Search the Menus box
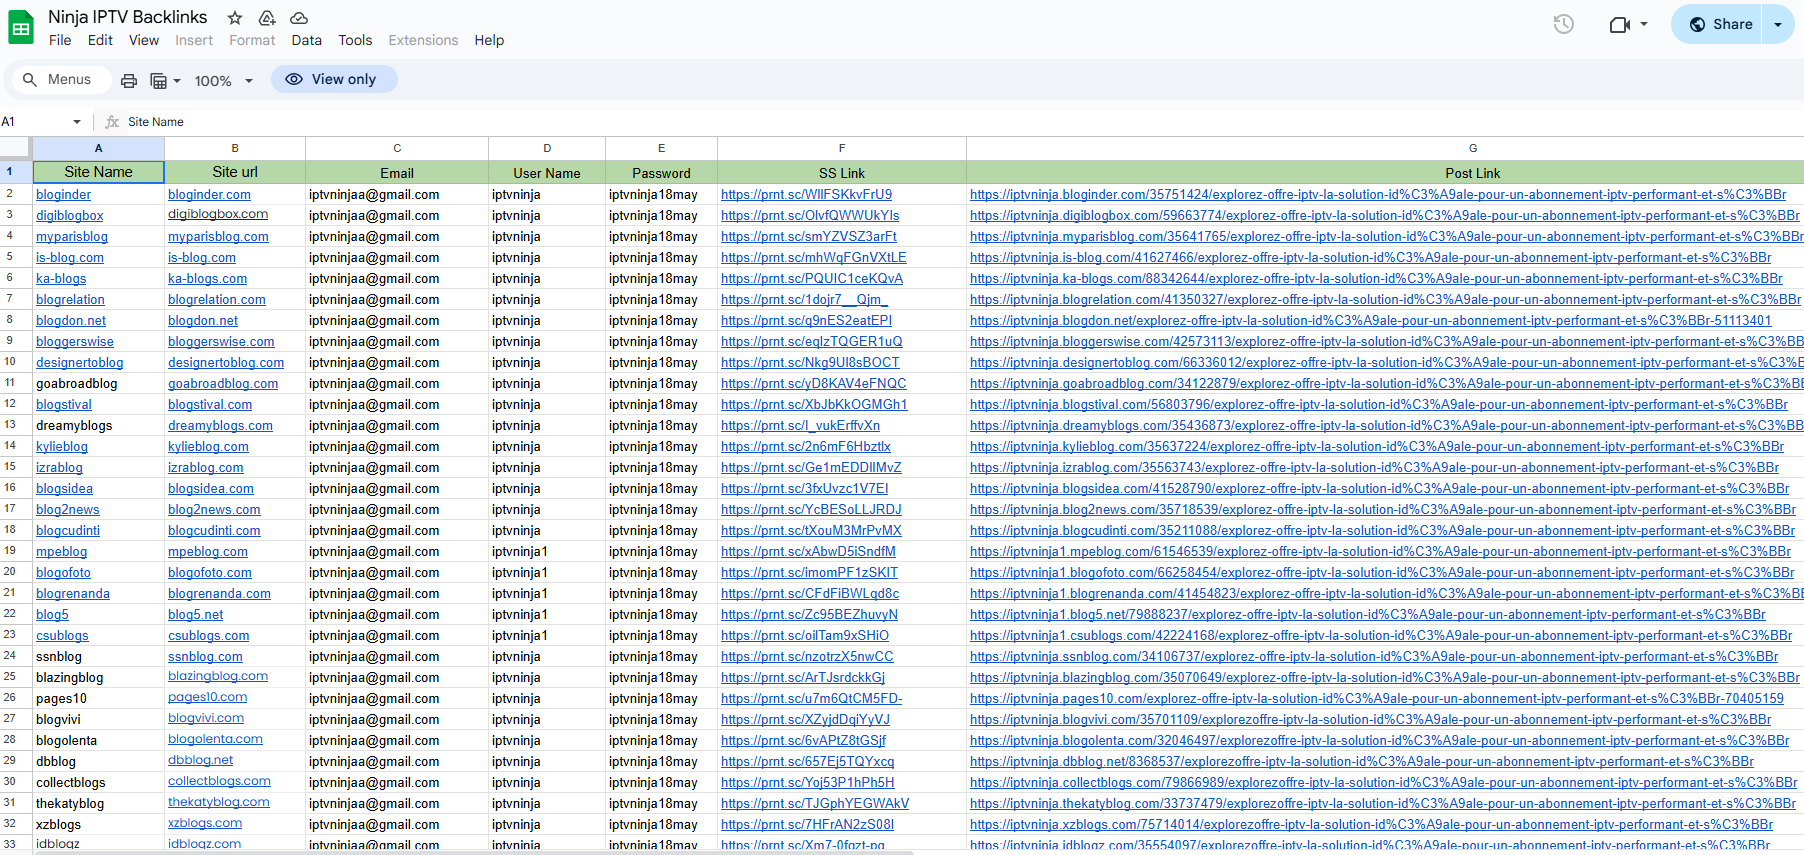Image resolution: width=1804 pixels, height=855 pixels. tap(58, 79)
